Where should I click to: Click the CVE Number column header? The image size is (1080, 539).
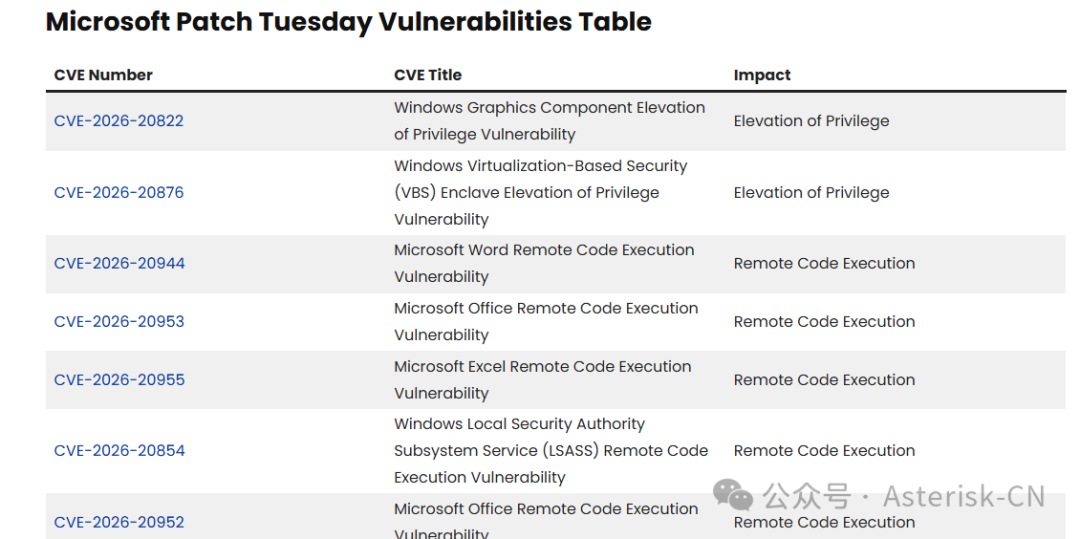103,75
